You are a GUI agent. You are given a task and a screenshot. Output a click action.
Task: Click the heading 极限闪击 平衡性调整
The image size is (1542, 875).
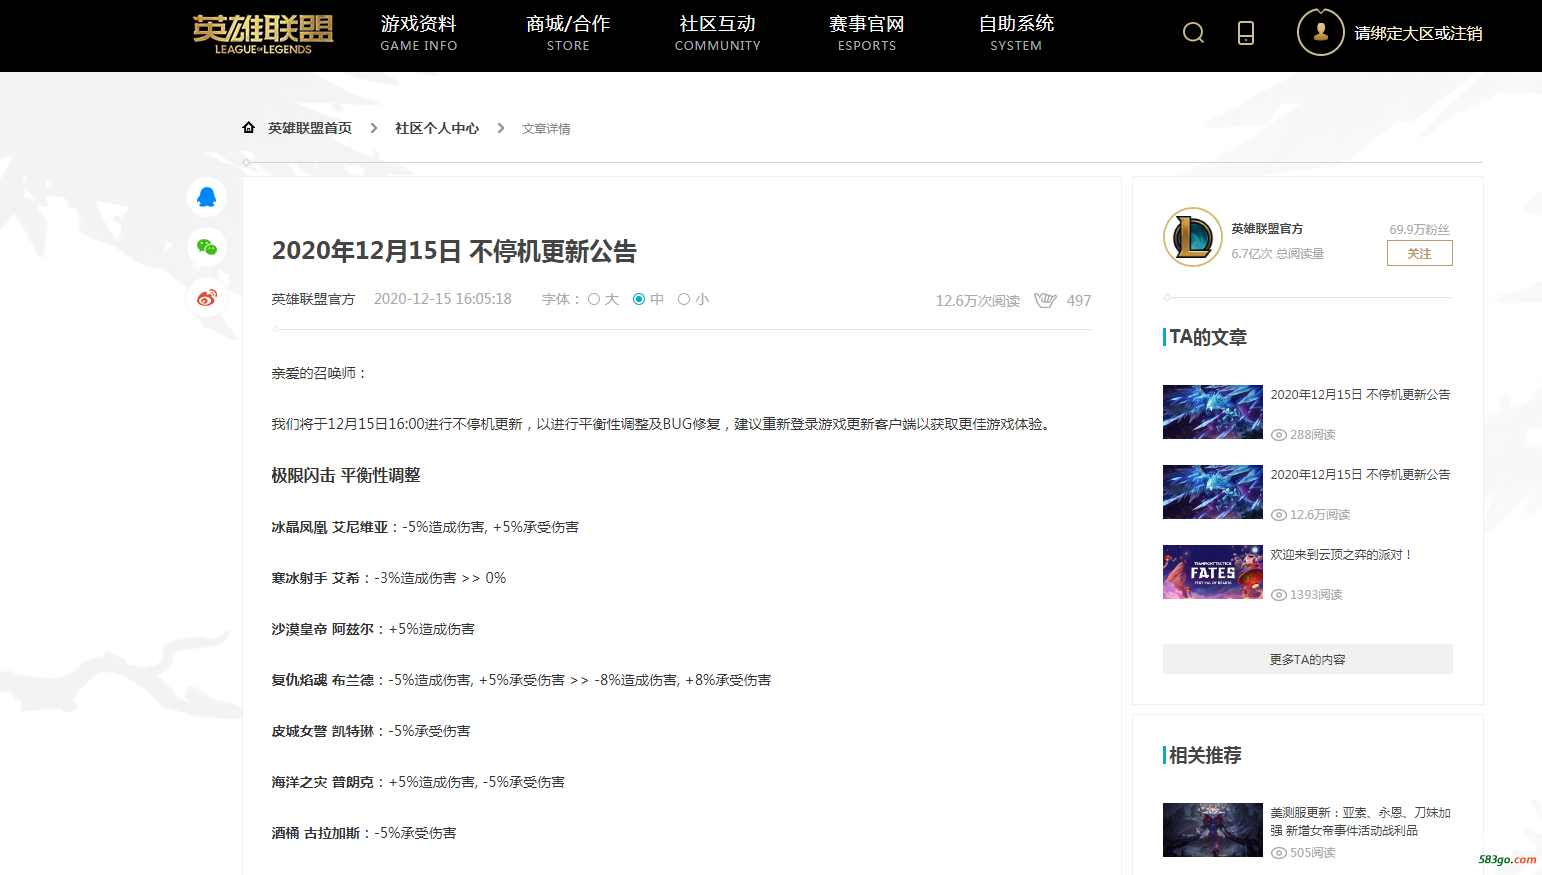click(x=346, y=475)
